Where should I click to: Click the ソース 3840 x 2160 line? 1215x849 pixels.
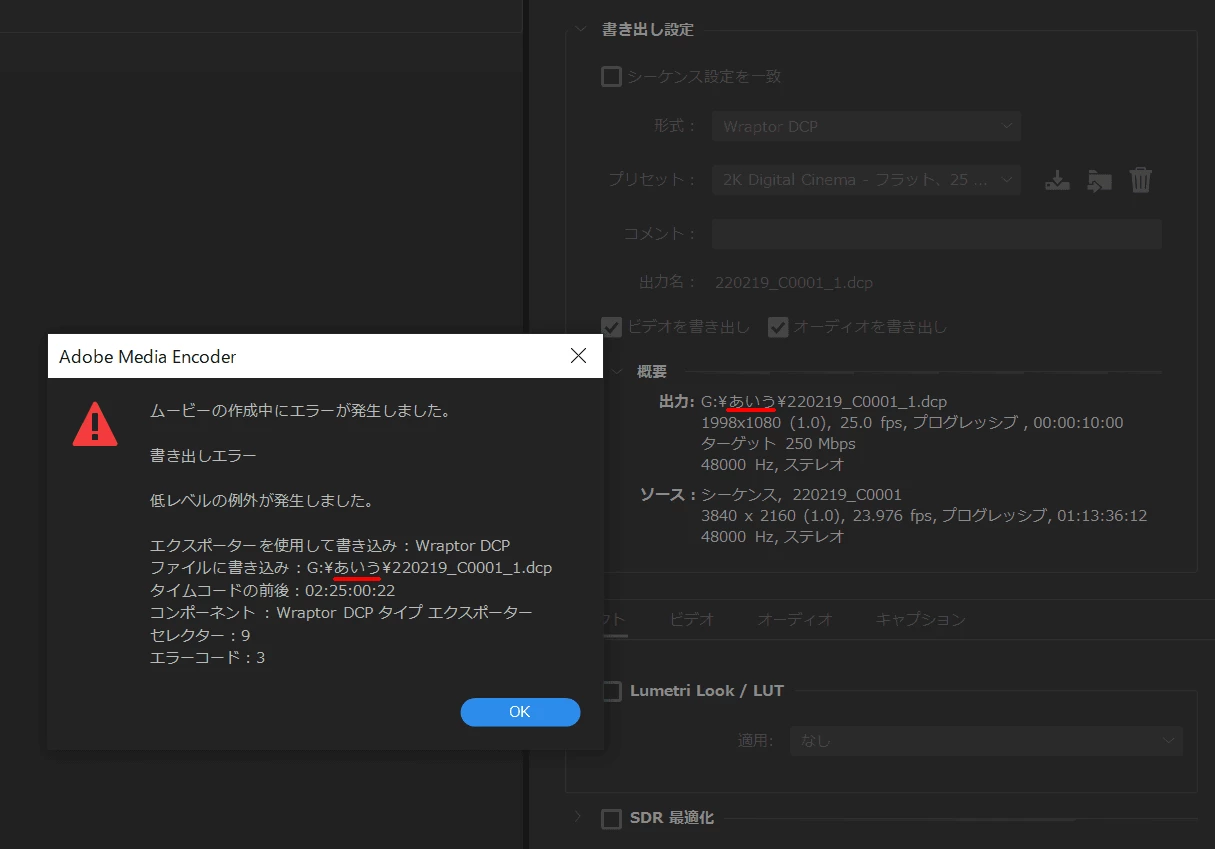[x=924, y=516]
